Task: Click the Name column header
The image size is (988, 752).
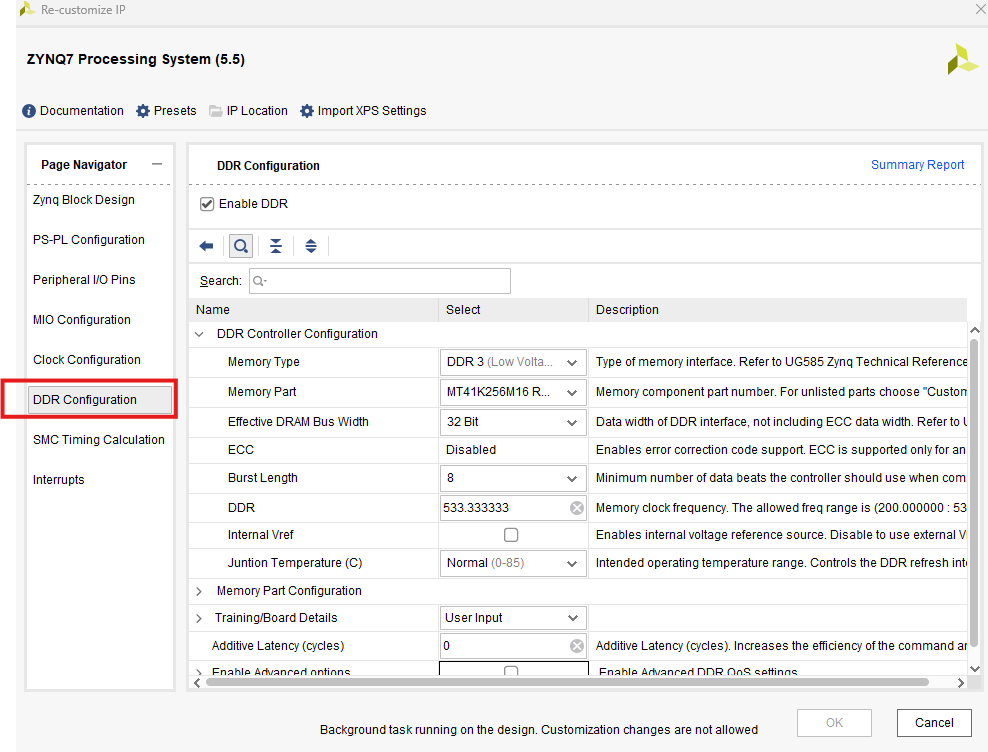Action: (x=313, y=310)
